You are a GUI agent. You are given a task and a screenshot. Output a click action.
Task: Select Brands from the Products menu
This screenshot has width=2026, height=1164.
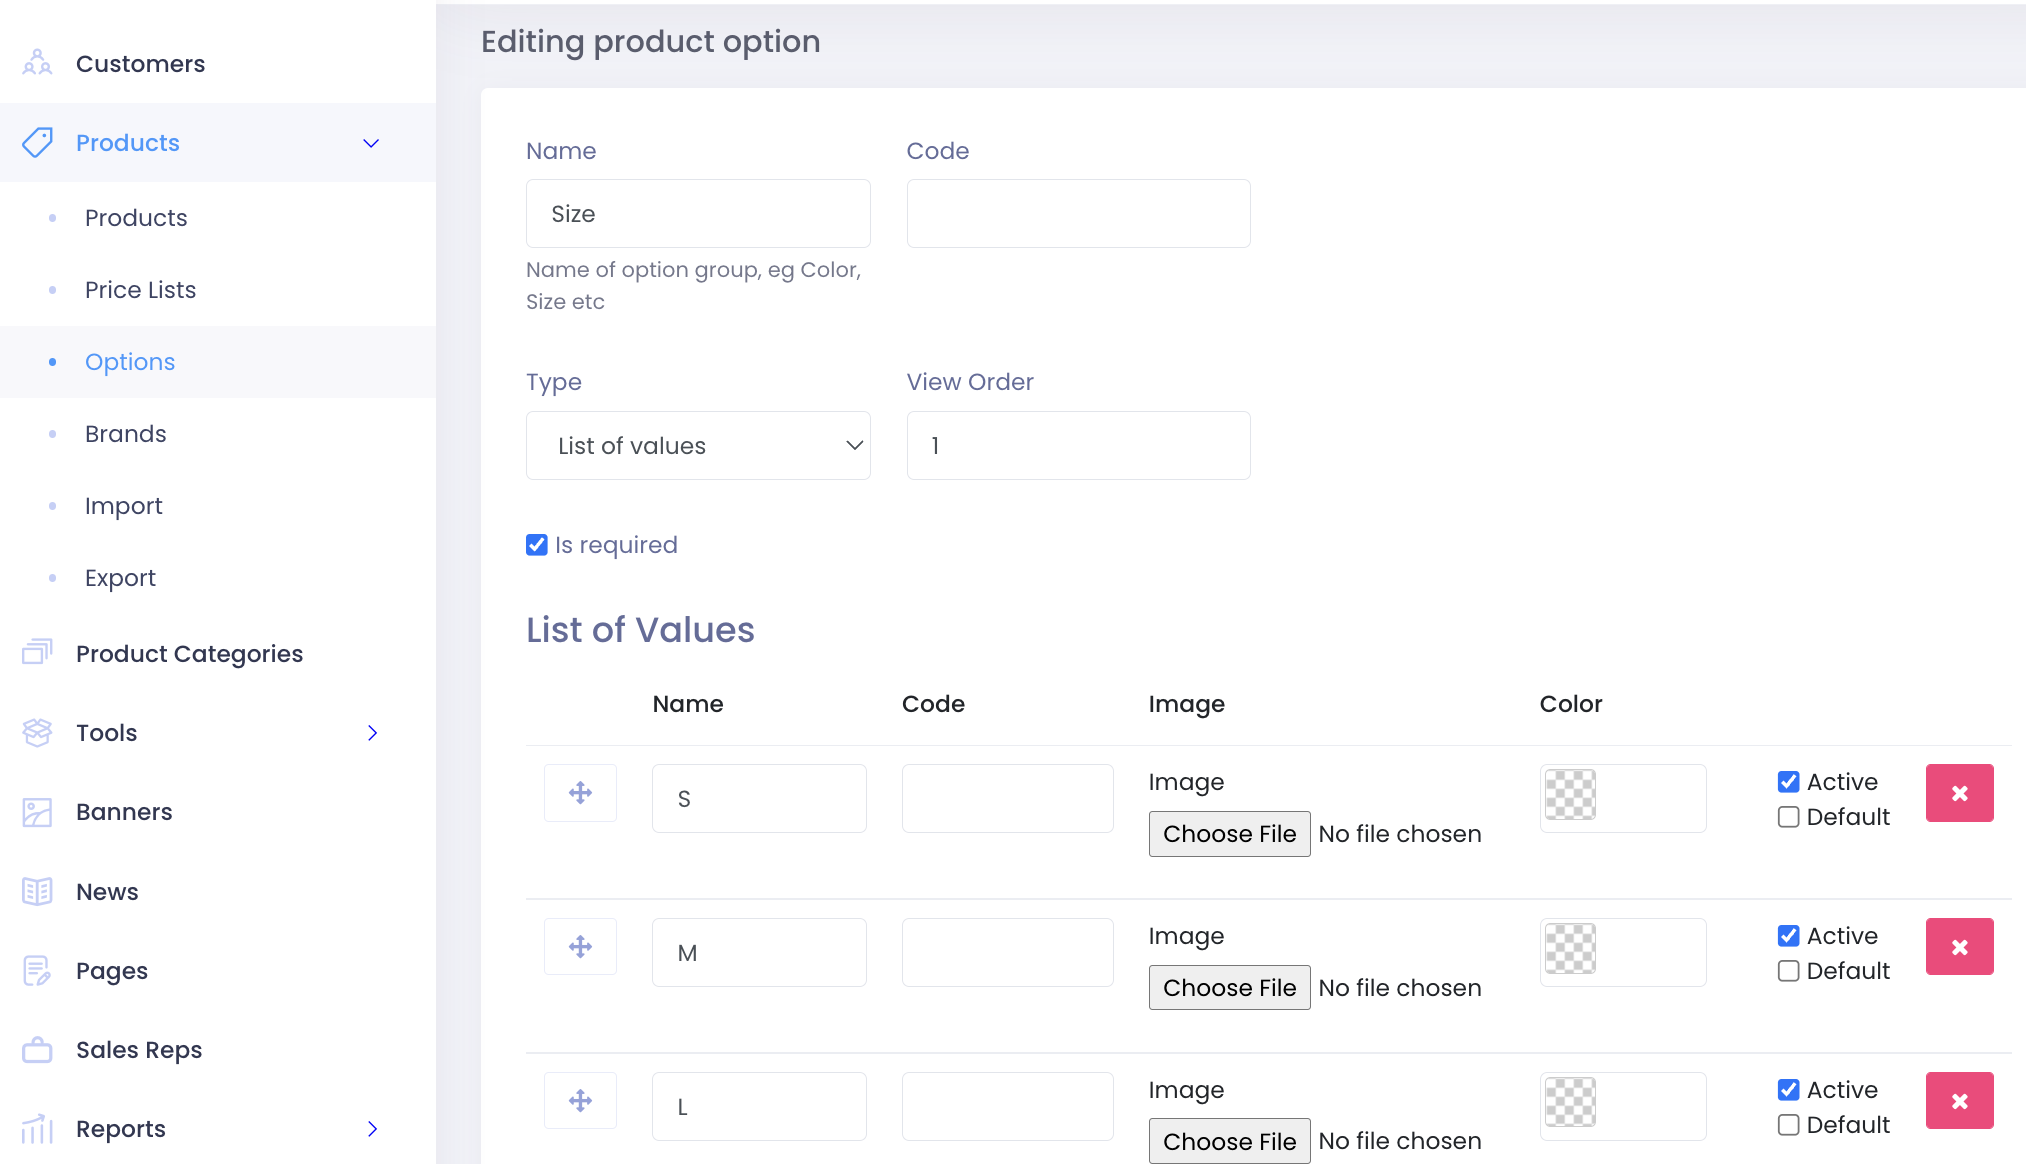point(125,433)
